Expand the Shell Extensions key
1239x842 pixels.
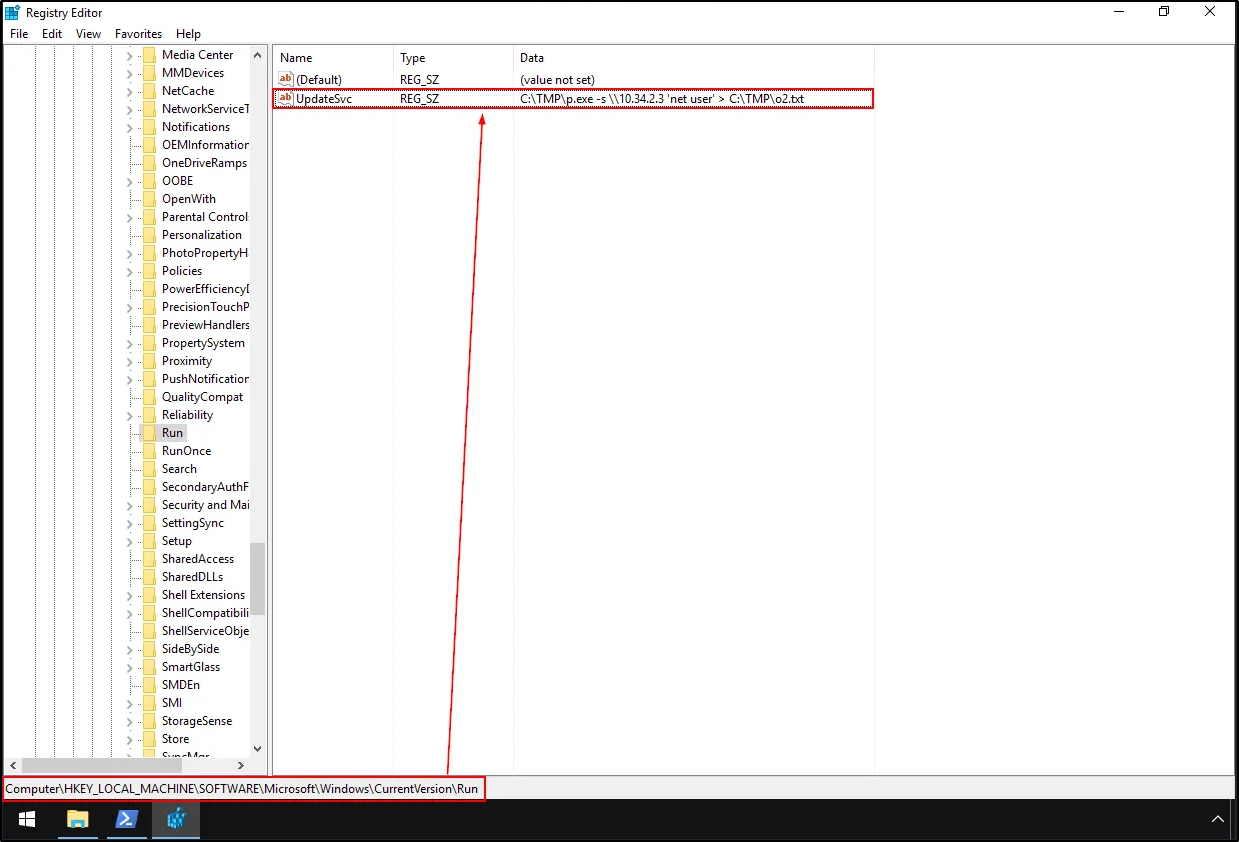129,595
